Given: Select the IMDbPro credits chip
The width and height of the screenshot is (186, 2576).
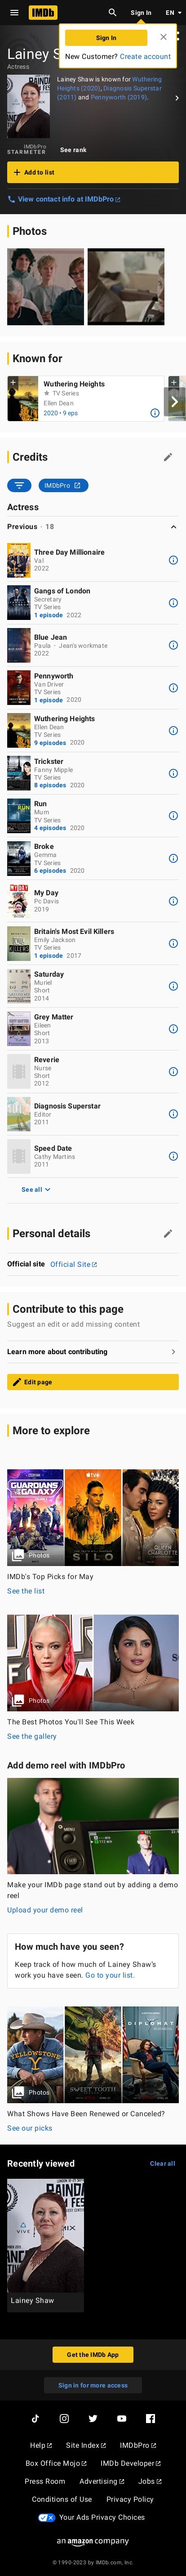Looking at the screenshot, I should click(64, 485).
